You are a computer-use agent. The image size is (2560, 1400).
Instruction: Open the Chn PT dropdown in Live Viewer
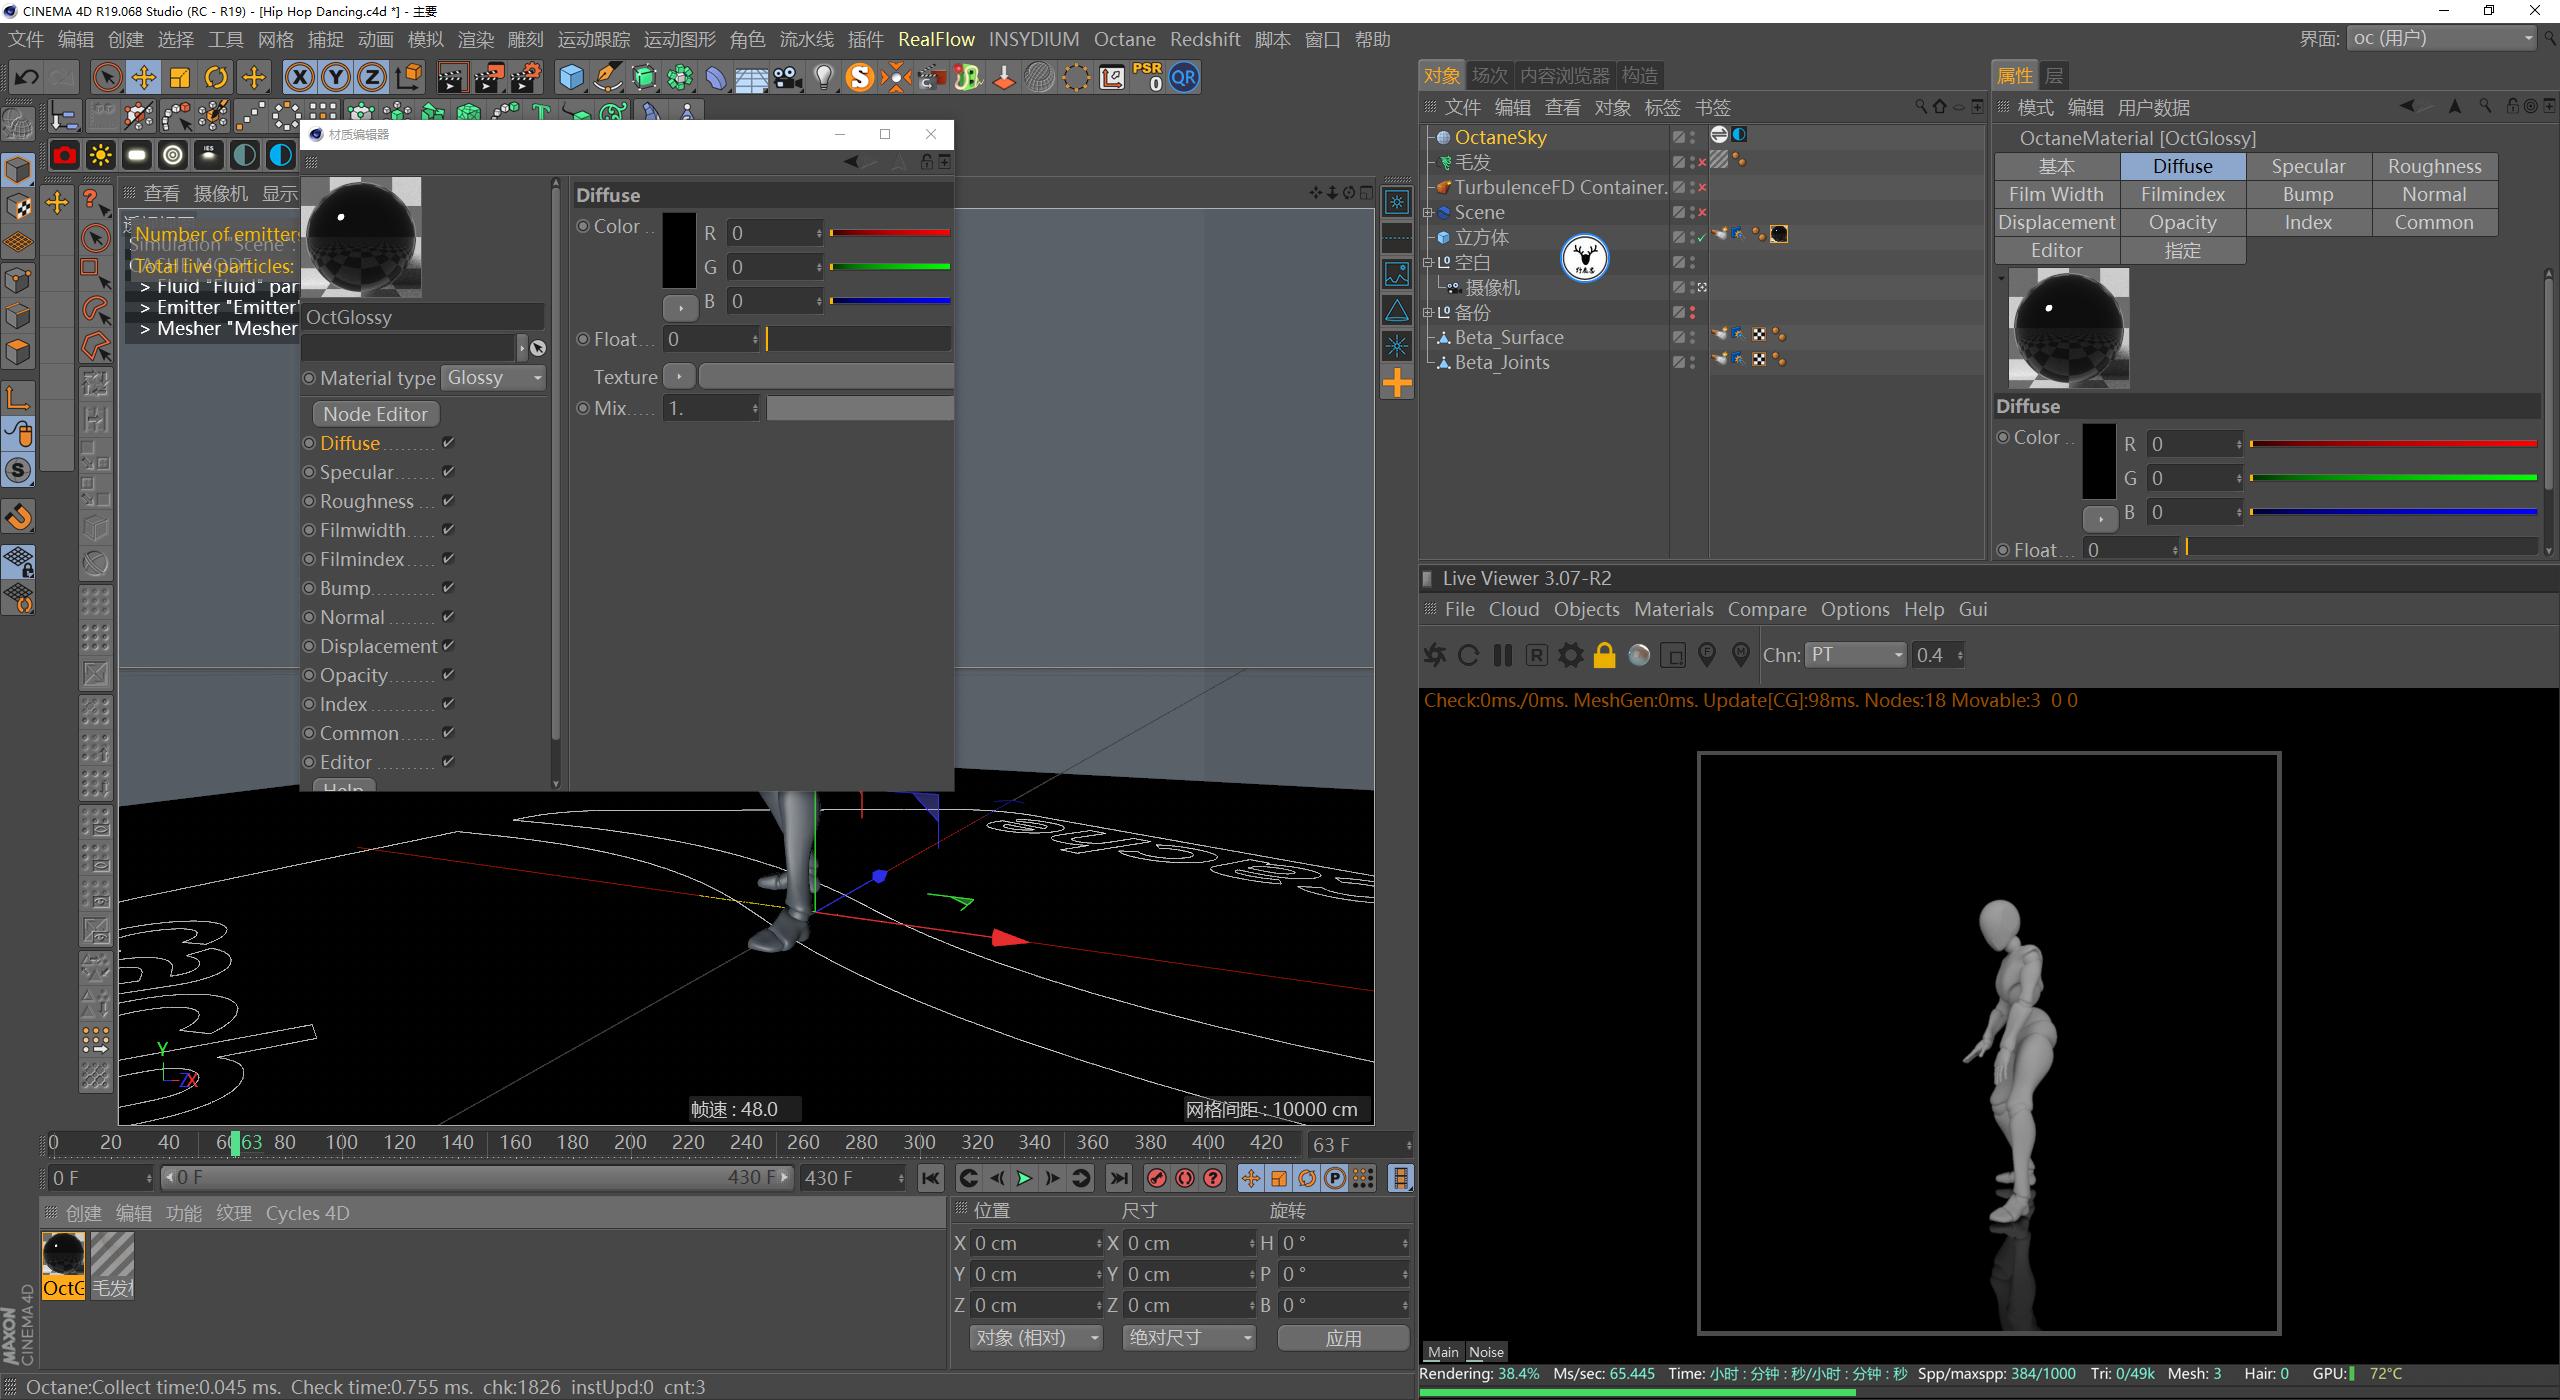tap(1855, 655)
